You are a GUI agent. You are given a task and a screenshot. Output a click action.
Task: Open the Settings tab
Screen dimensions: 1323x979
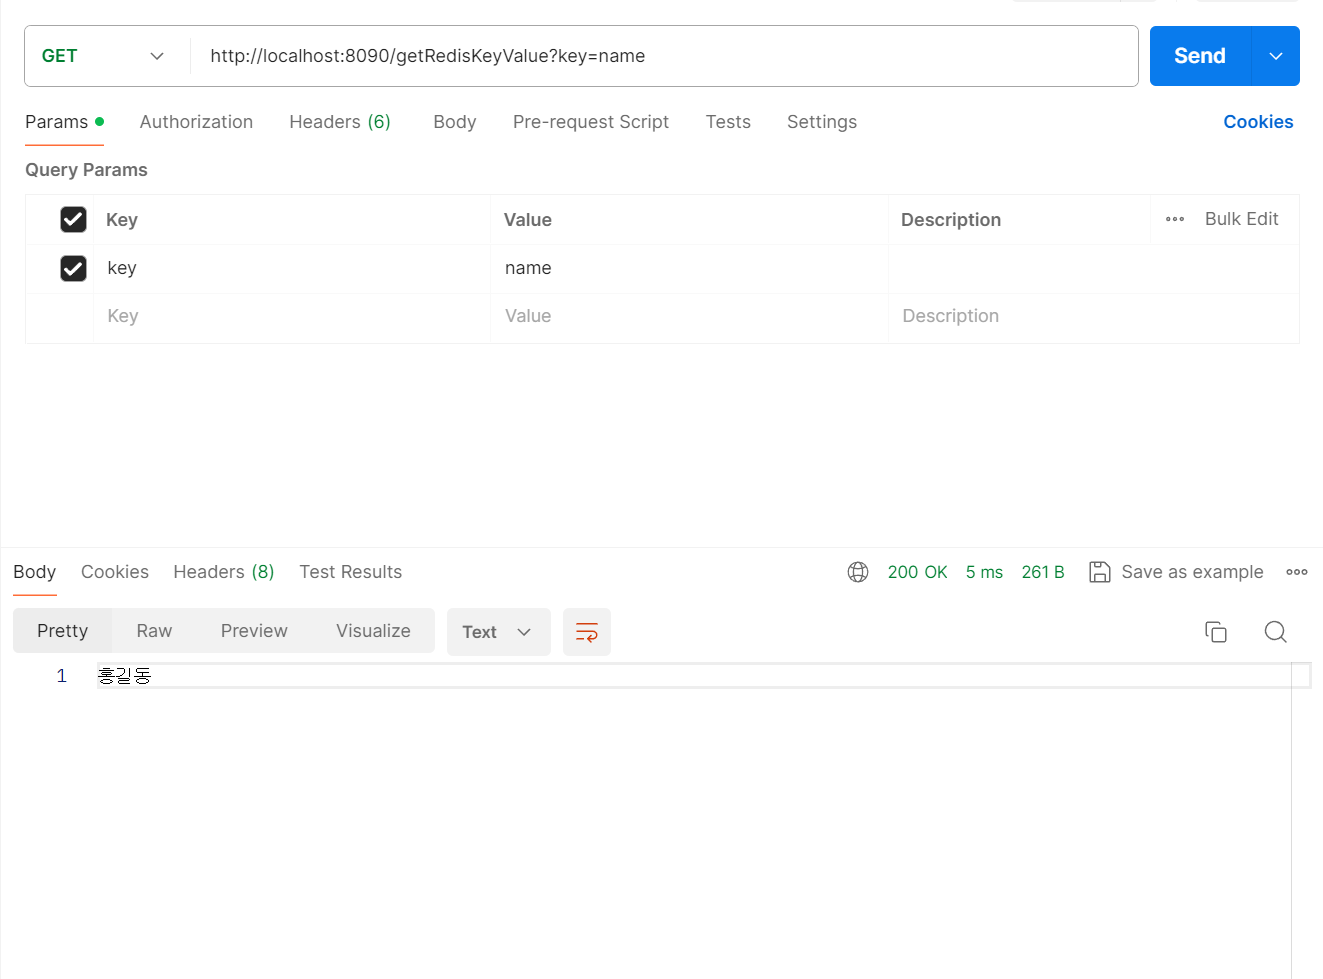(x=822, y=122)
